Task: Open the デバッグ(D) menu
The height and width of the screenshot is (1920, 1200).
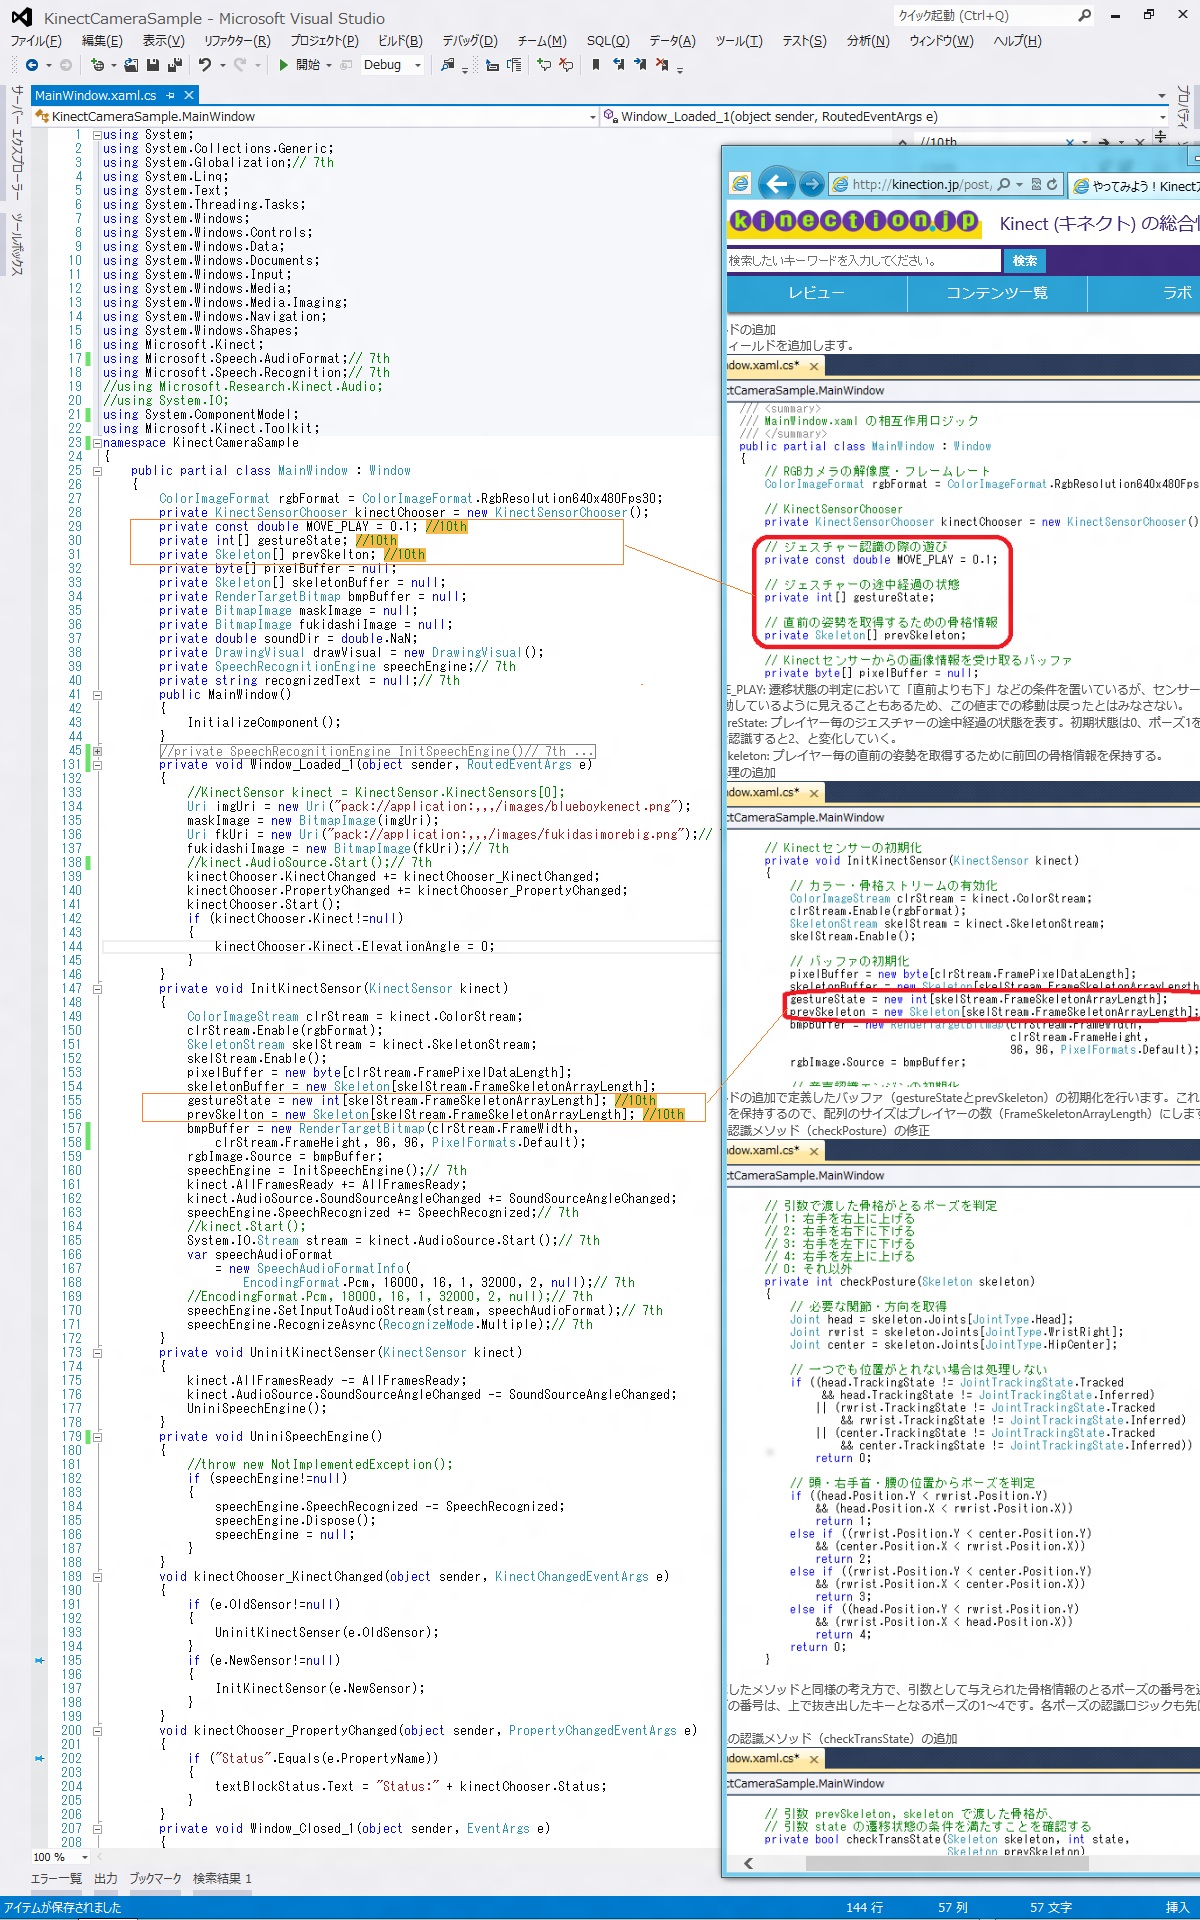Action: coord(470,41)
